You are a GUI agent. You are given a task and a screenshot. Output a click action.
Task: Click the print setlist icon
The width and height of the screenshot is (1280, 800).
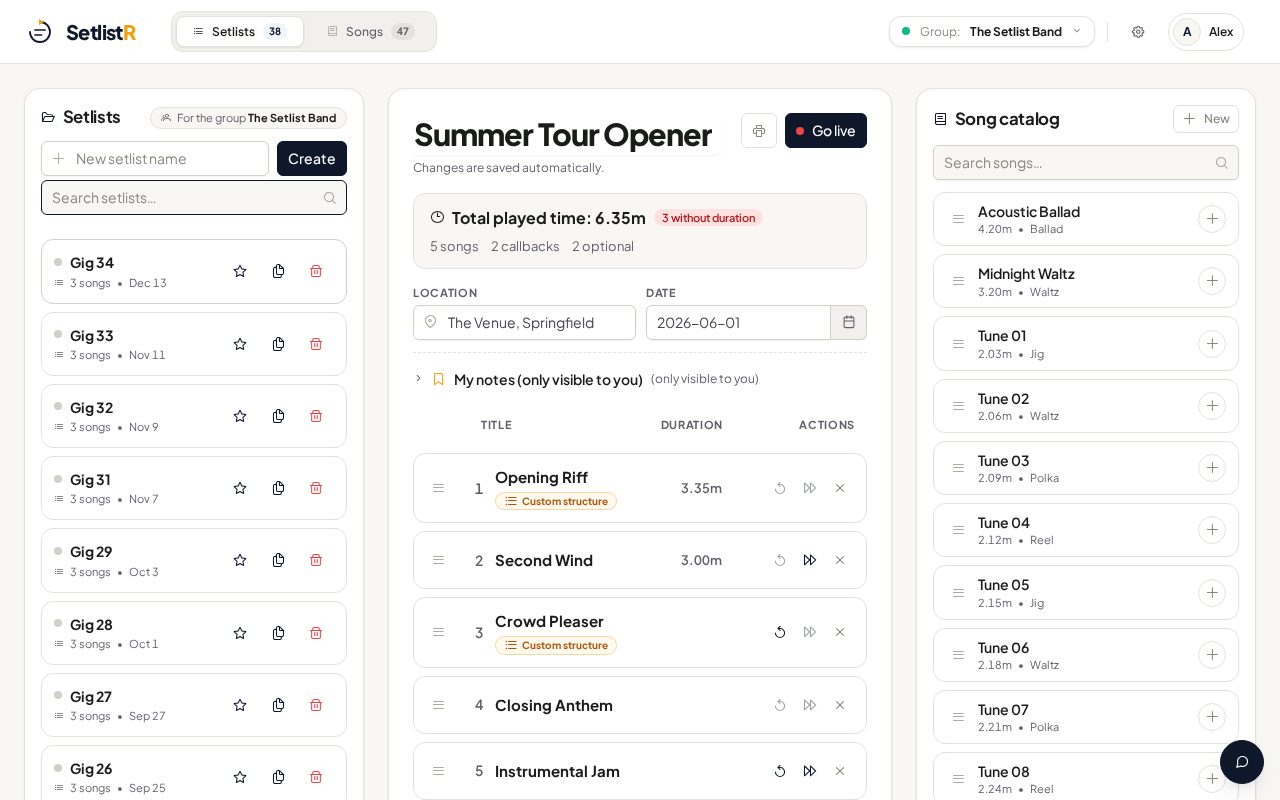coord(759,131)
